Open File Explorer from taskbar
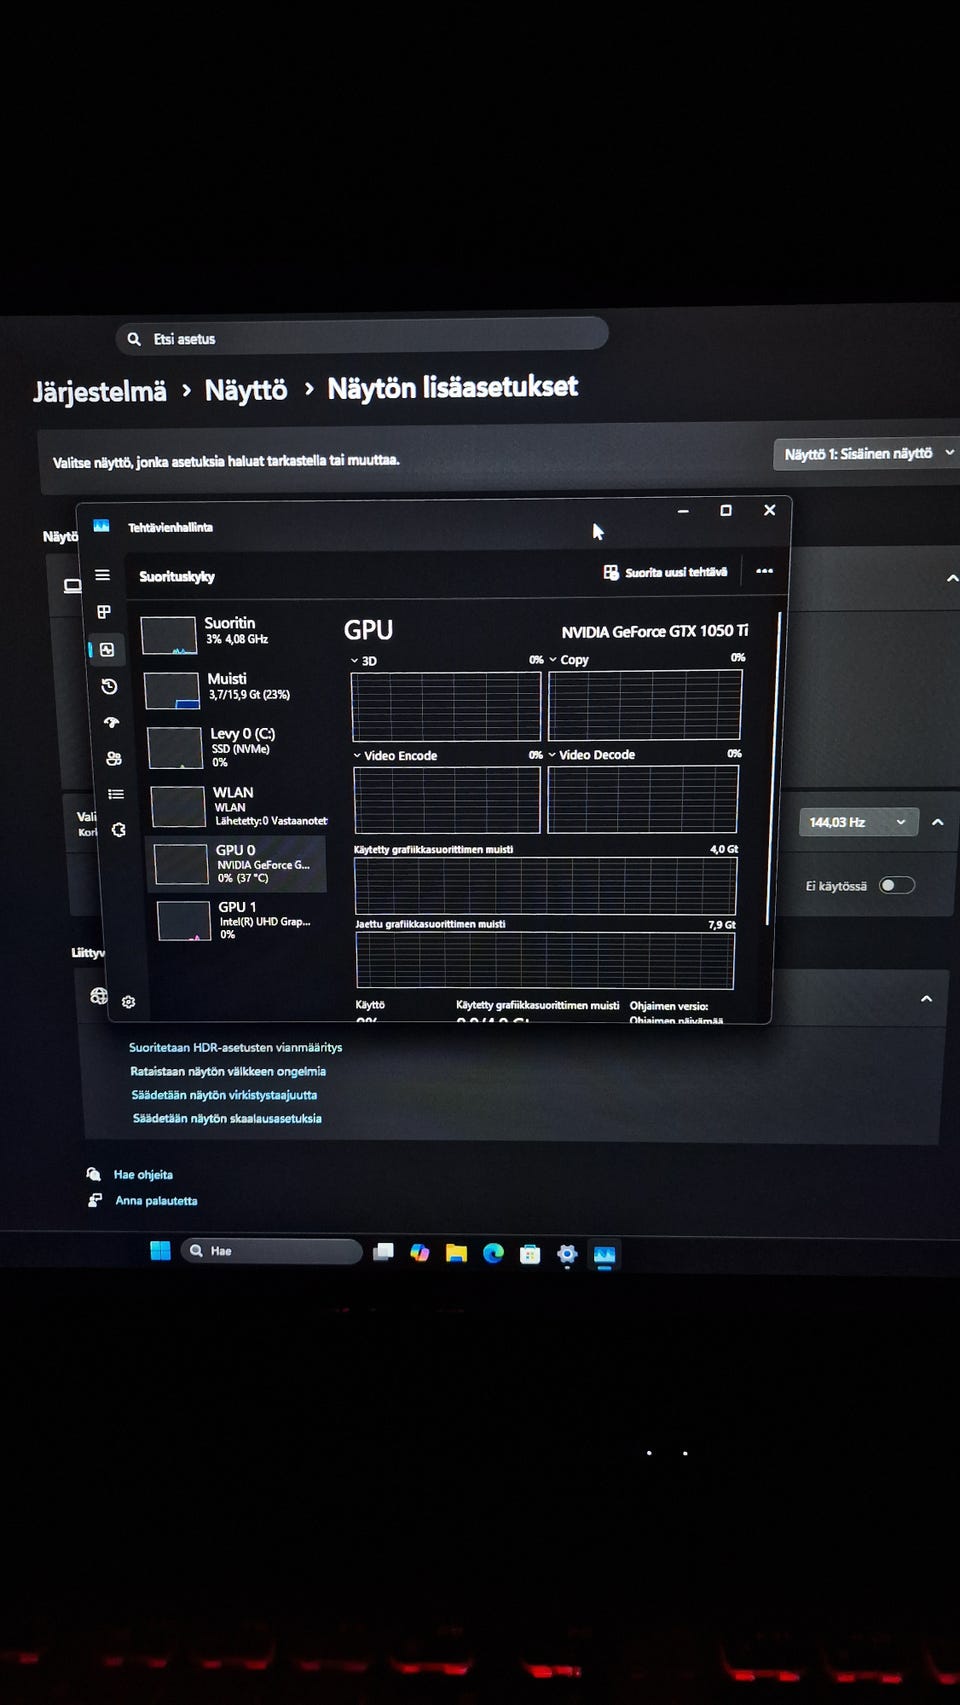Viewport: 960px width, 1705px height. click(457, 1253)
